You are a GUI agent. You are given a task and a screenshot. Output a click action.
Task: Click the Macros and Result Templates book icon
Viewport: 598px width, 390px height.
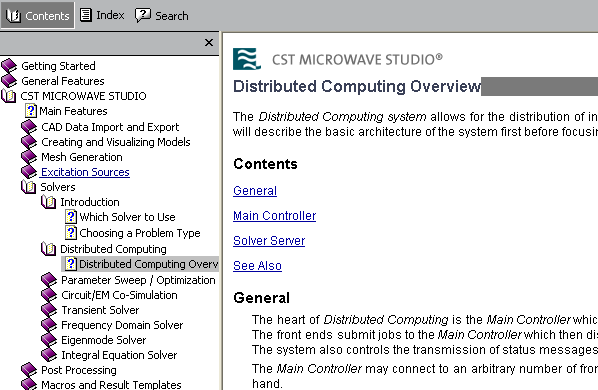29,384
